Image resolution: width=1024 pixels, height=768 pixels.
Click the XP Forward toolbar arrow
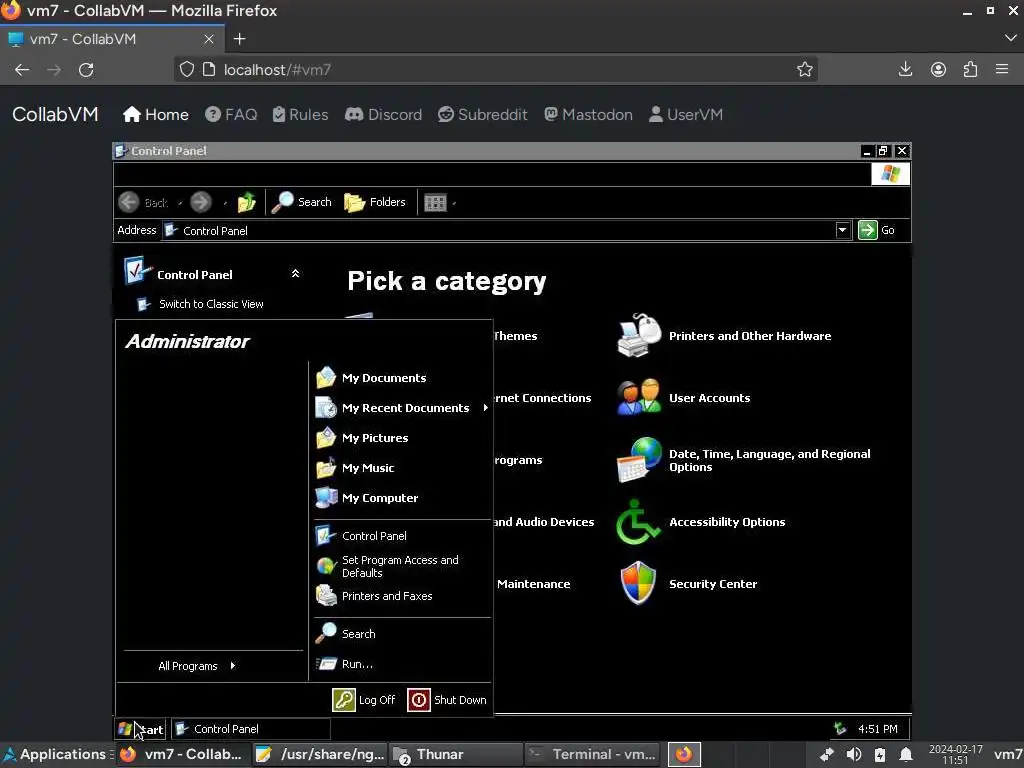201,202
